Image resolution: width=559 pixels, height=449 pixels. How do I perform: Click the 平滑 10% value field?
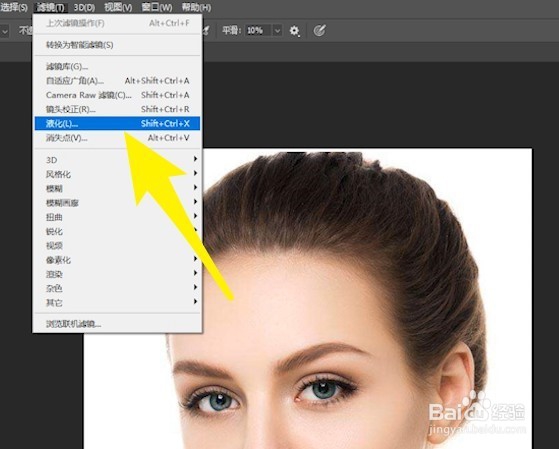pos(259,31)
